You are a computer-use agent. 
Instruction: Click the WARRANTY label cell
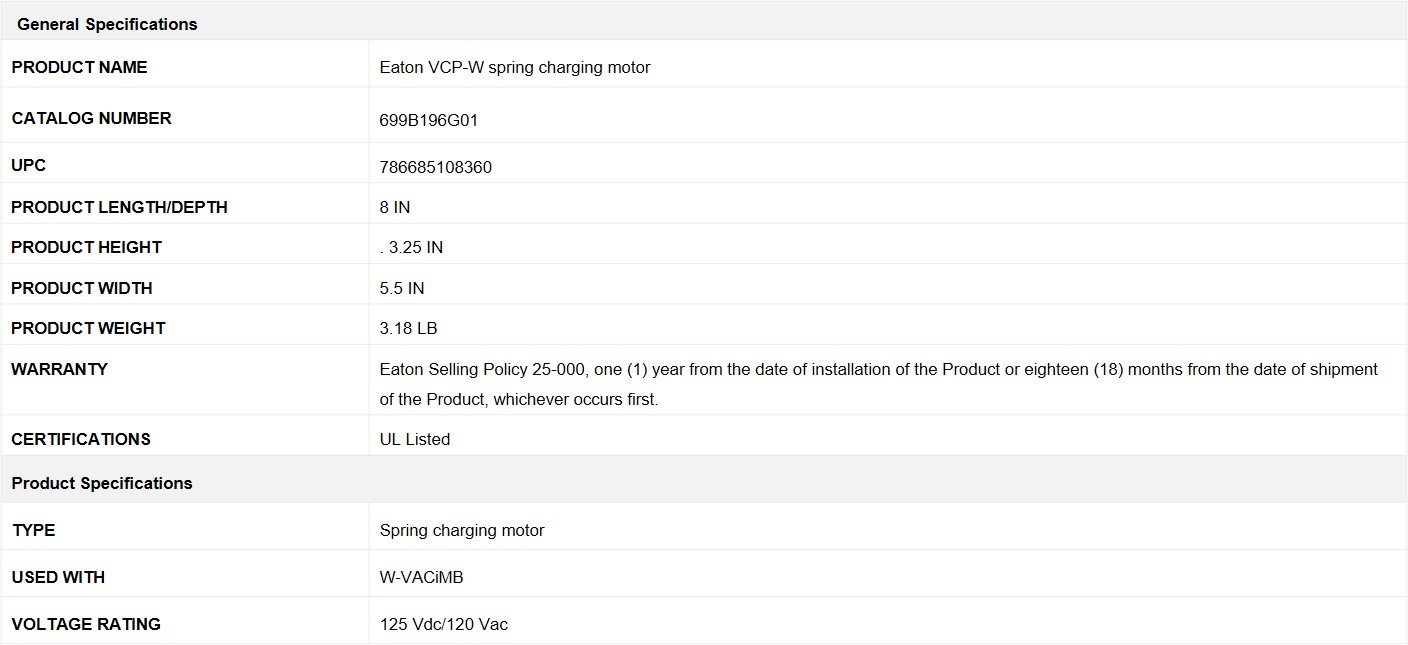[x=185, y=380]
